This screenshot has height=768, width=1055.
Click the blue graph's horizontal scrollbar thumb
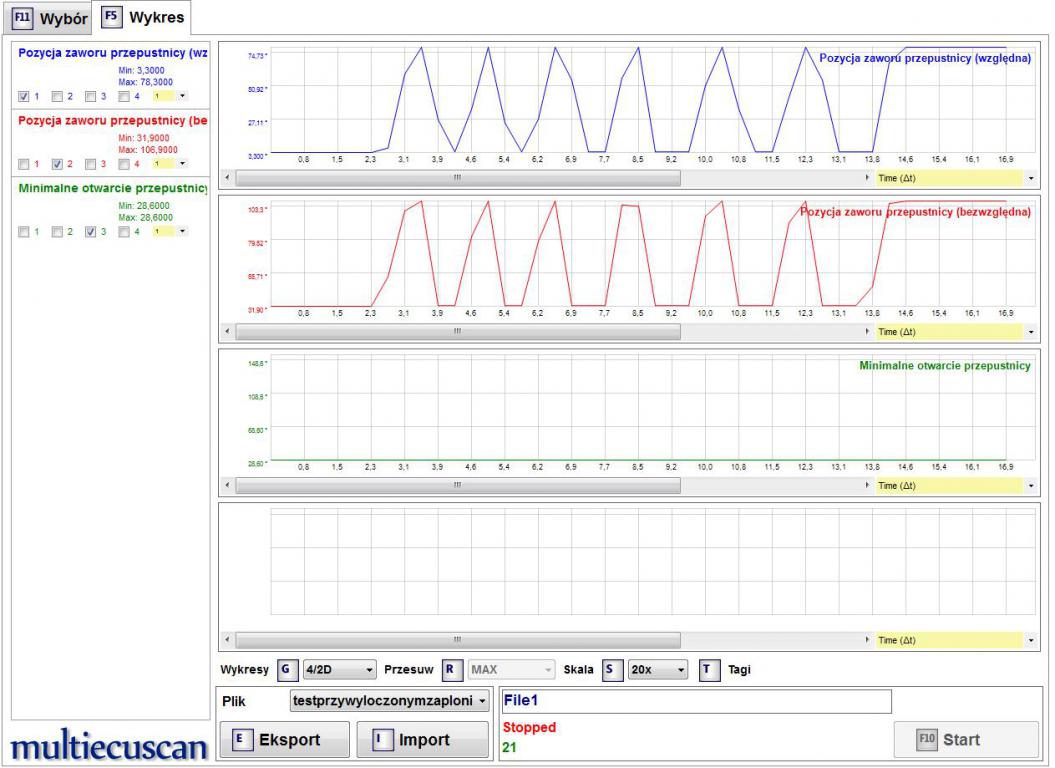point(457,177)
